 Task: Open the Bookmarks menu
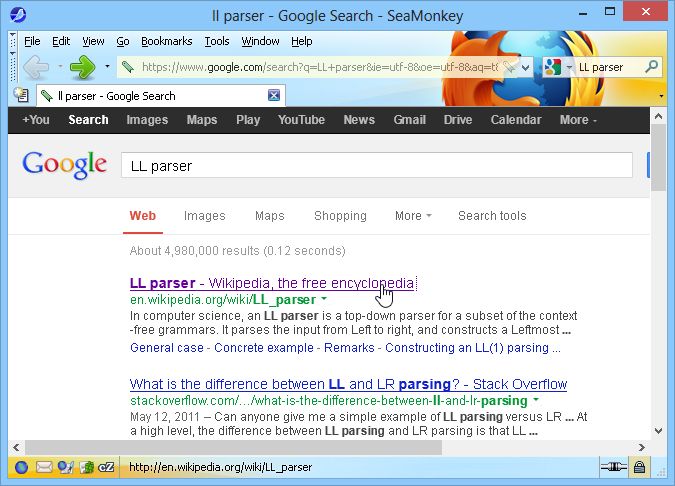pos(167,41)
